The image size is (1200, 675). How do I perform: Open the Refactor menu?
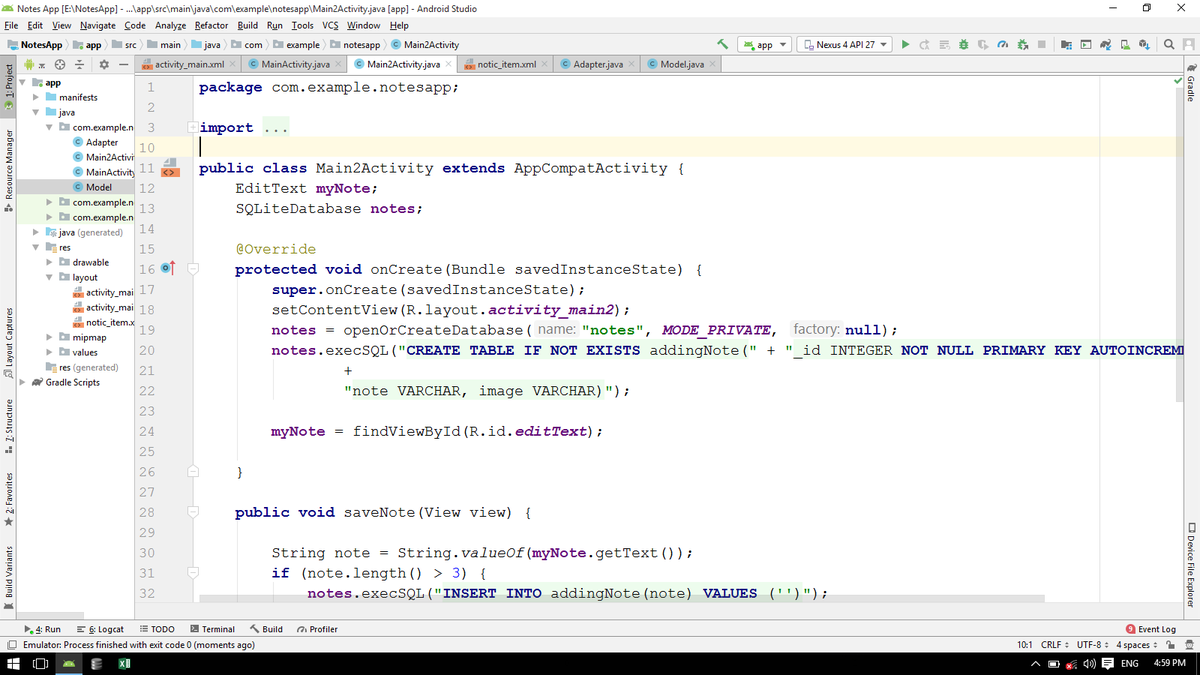[211, 25]
